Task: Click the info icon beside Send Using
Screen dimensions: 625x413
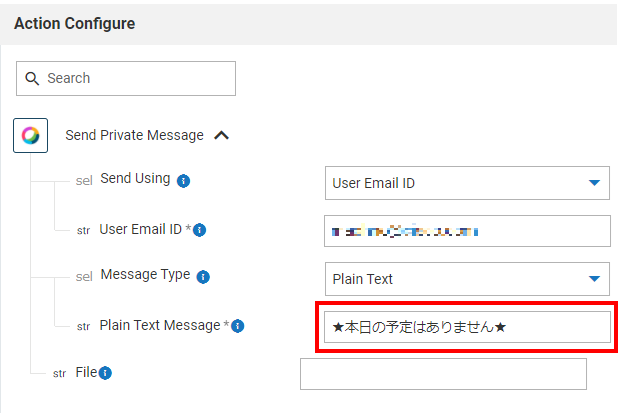Action: point(184,181)
